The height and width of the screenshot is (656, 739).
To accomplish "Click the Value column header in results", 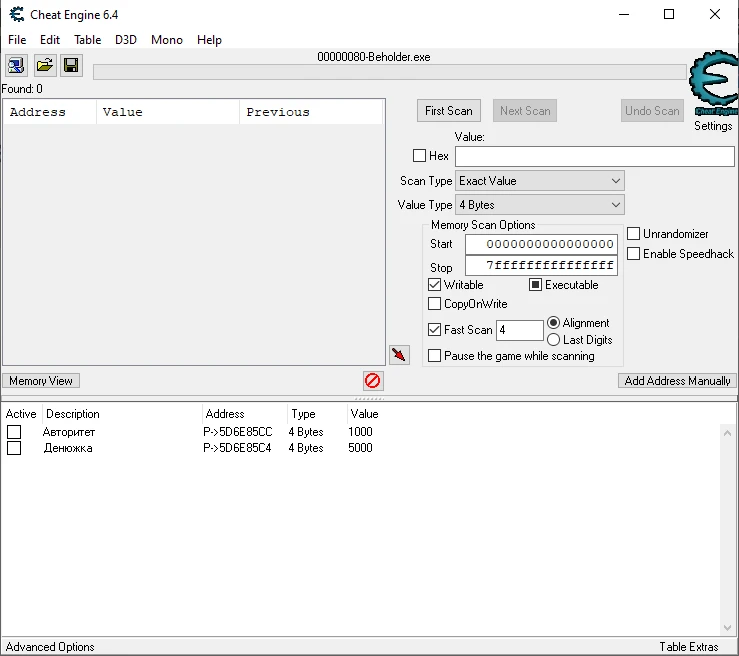I will click(168, 112).
